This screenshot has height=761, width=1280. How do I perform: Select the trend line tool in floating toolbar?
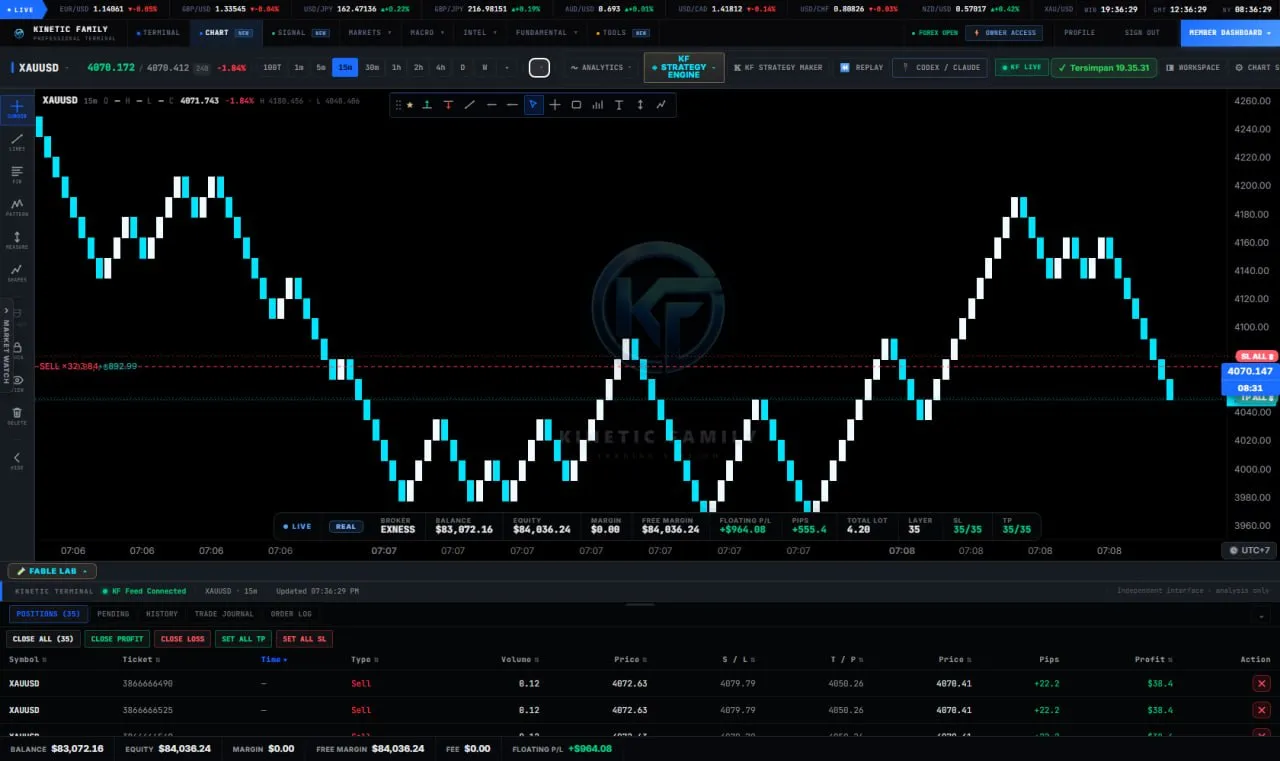[470, 105]
